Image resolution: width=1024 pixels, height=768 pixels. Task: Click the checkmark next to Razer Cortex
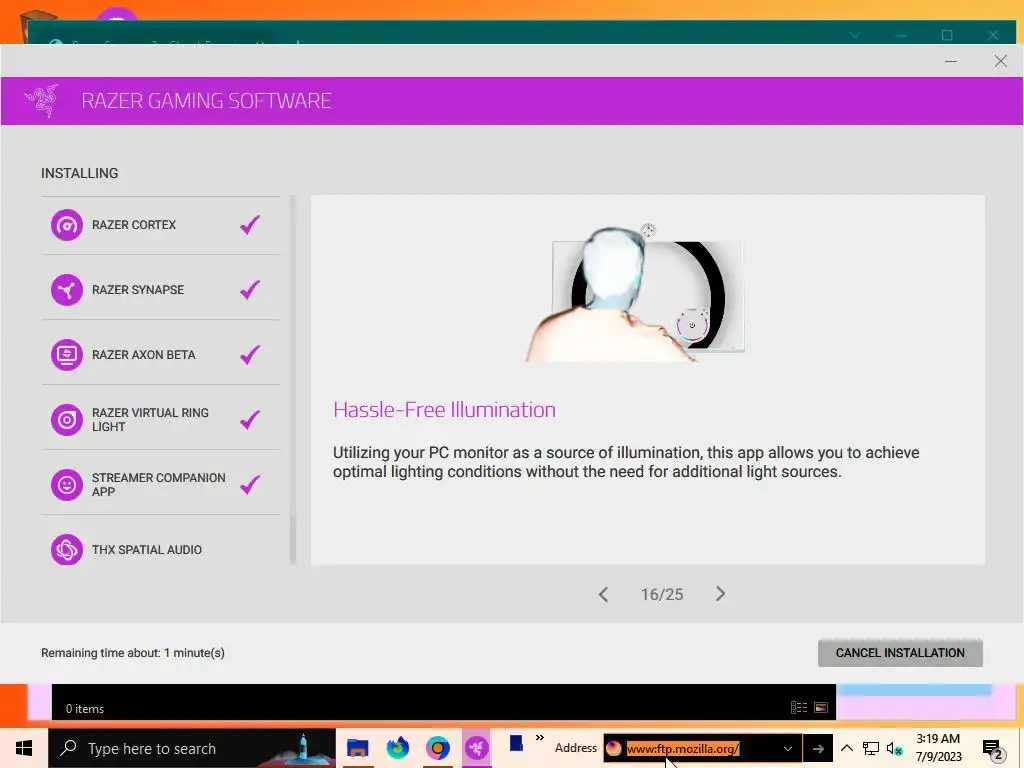(250, 225)
